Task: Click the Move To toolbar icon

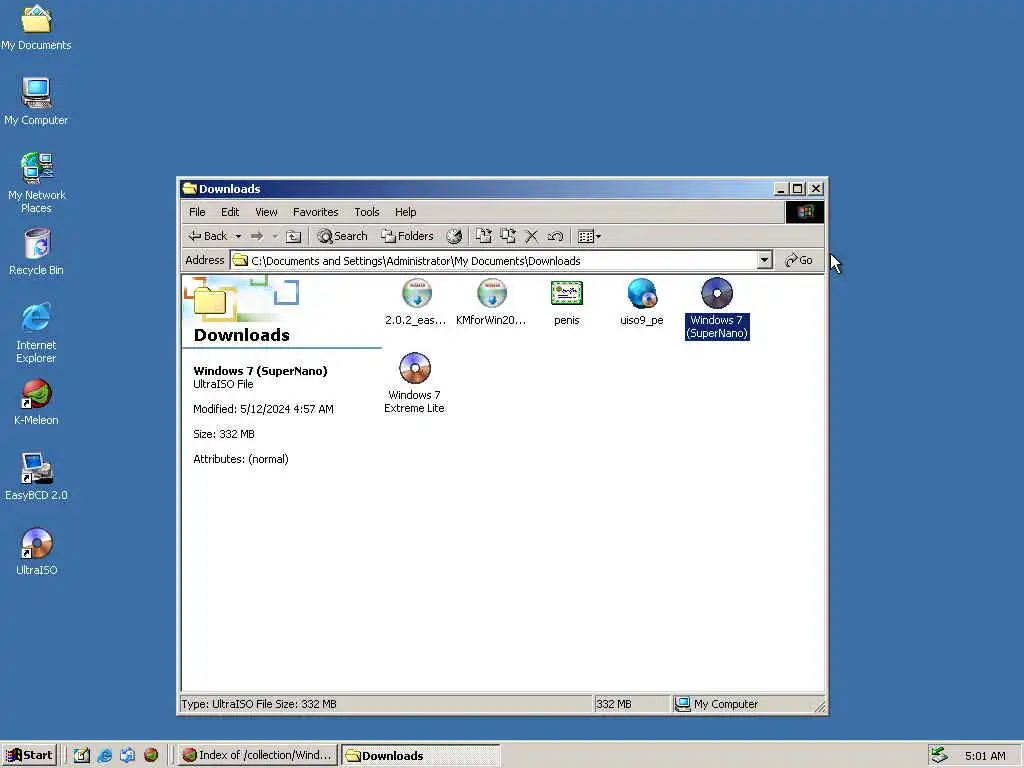Action: [483, 236]
